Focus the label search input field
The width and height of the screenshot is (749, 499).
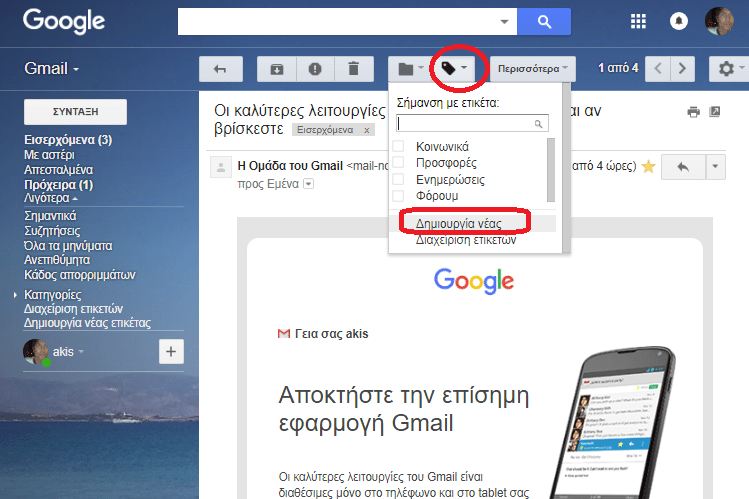pyautogui.click(x=472, y=124)
